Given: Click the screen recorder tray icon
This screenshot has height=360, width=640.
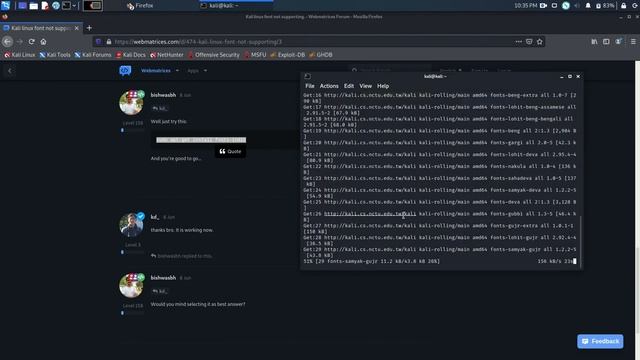Looking at the screenshot, I should (x=543, y=6).
